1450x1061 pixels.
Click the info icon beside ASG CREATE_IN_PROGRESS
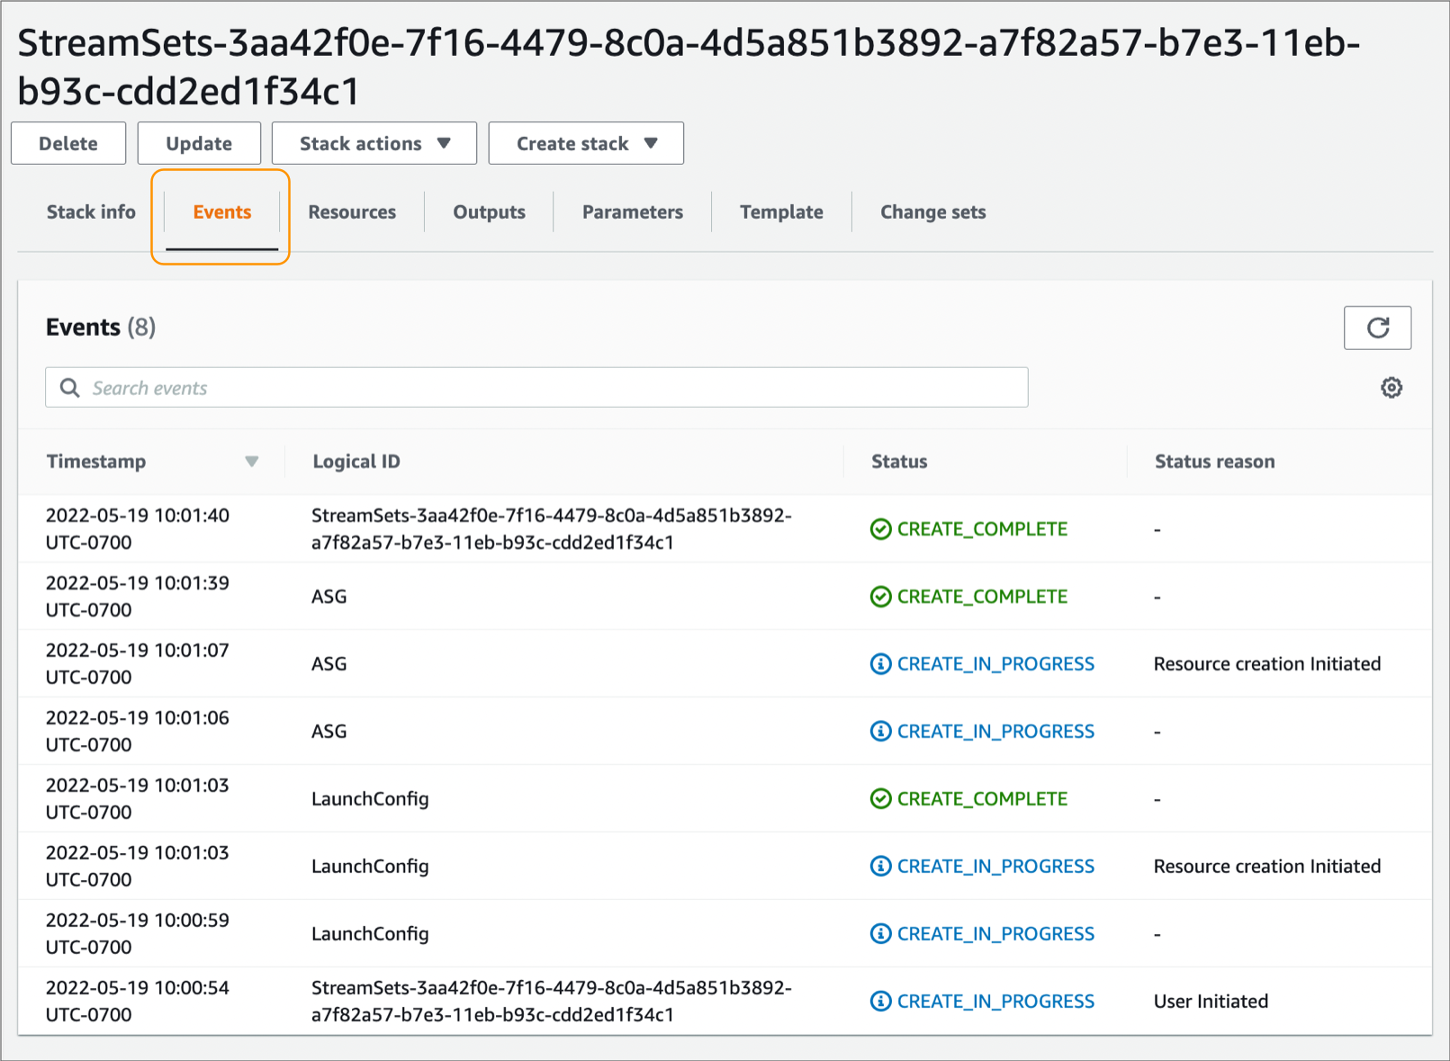880,663
